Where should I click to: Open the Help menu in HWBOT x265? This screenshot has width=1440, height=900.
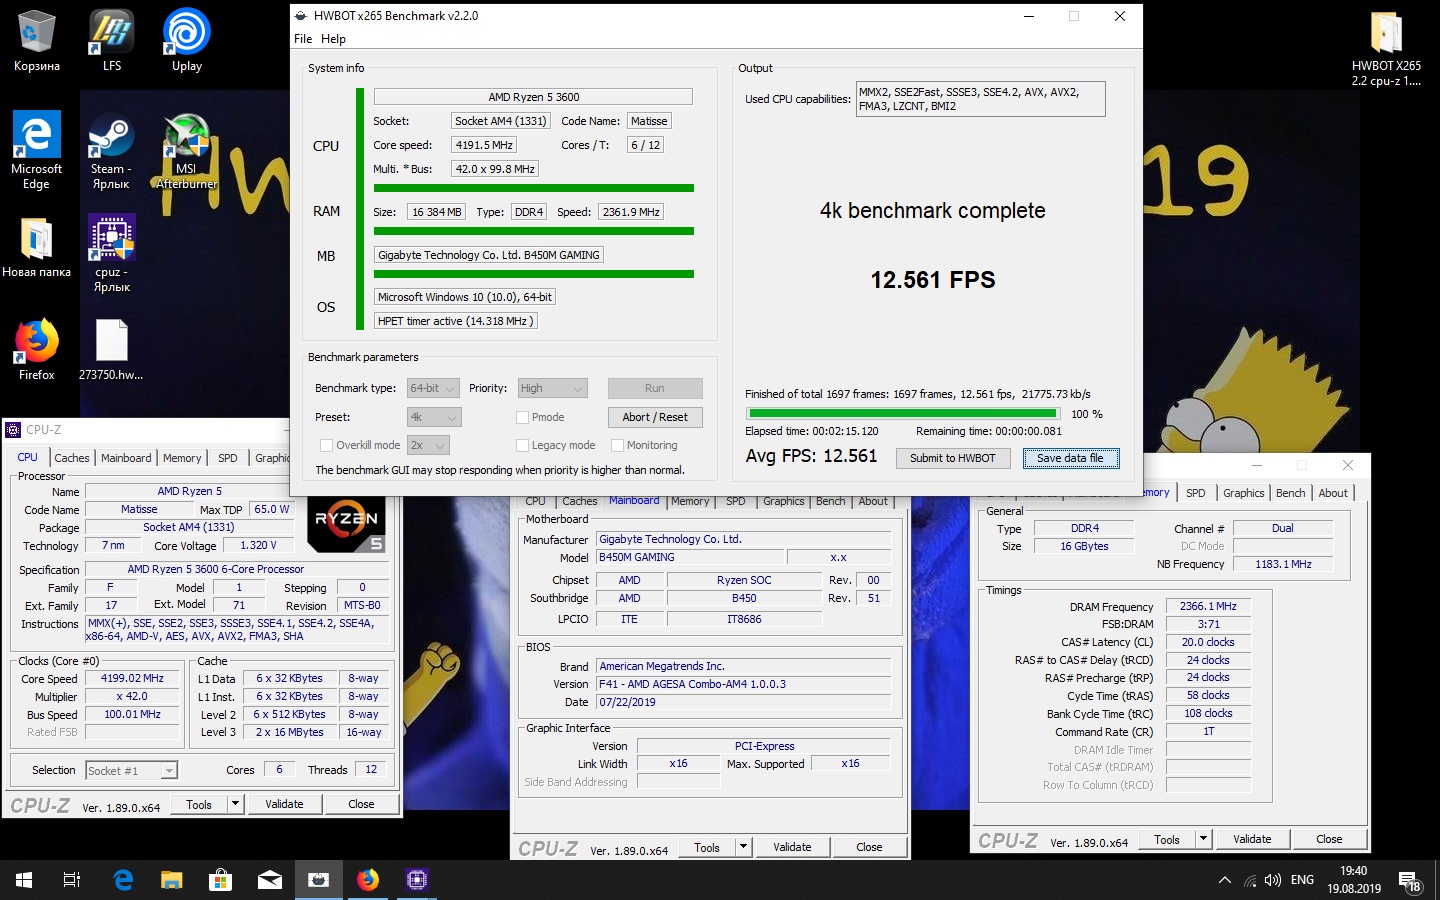(x=333, y=39)
